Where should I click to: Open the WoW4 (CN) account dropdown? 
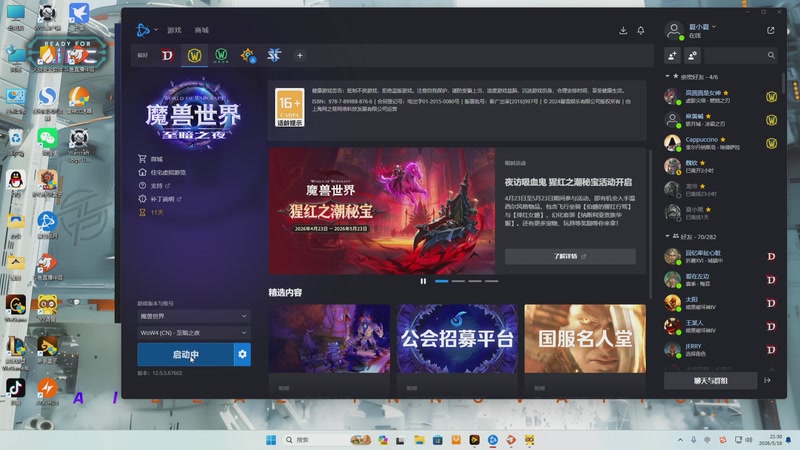tap(194, 333)
